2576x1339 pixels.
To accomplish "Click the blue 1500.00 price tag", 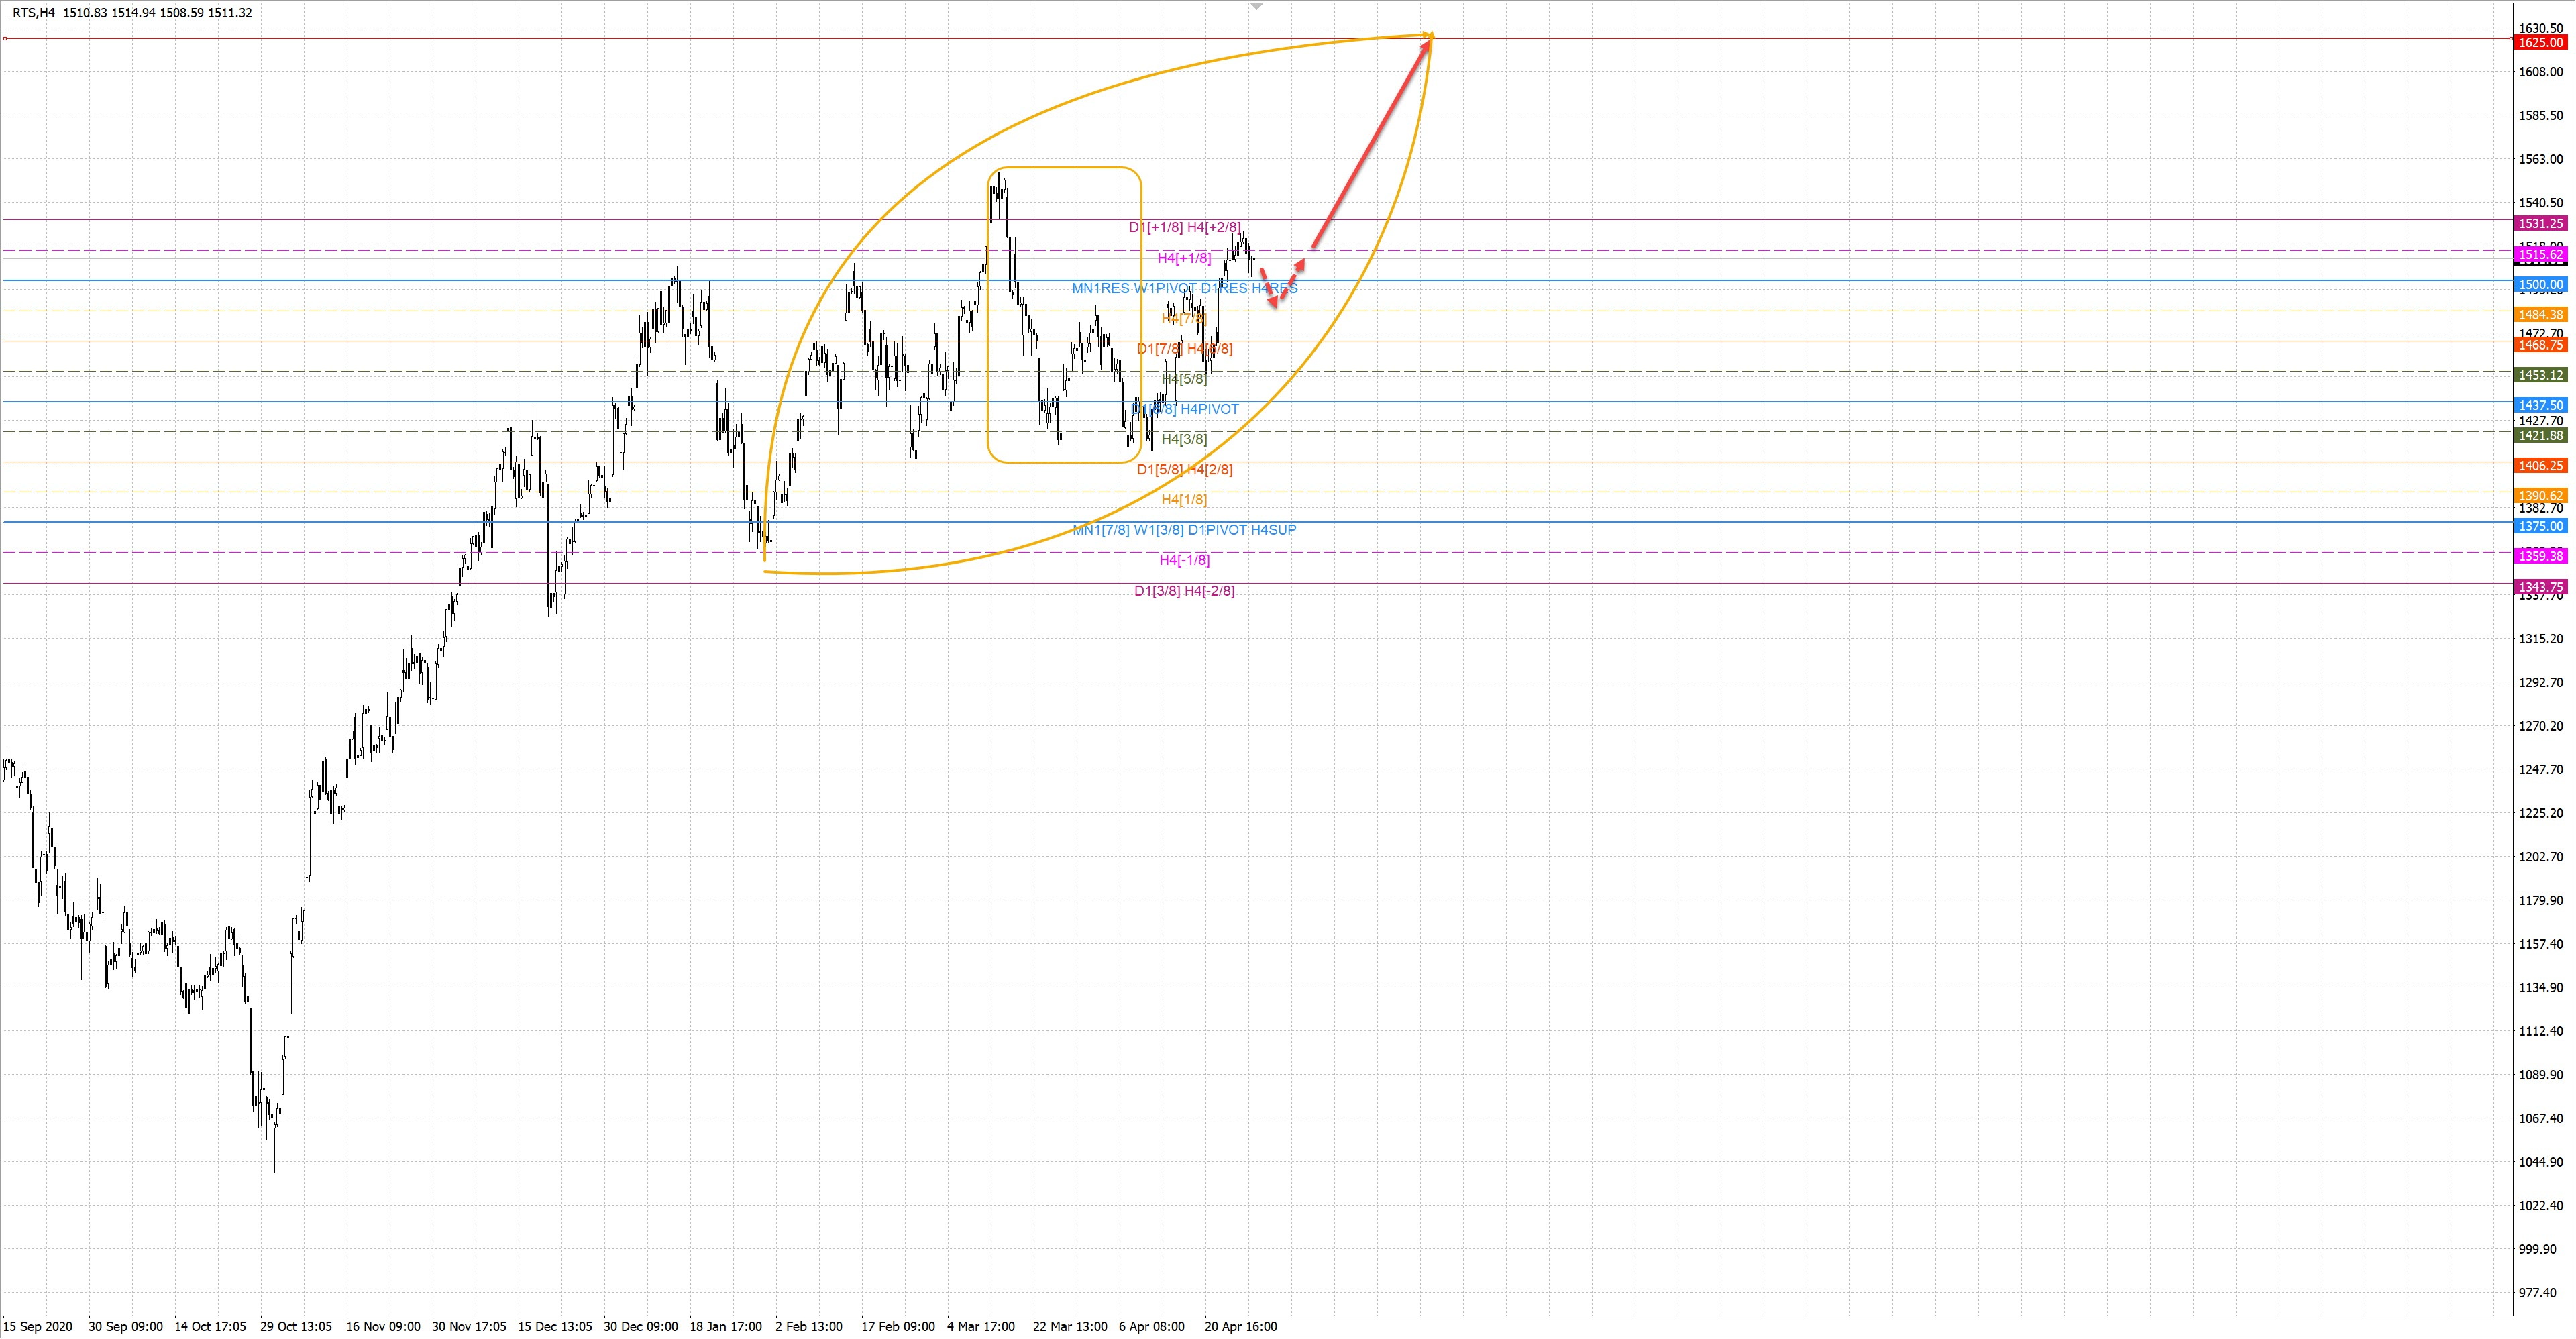I will (x=2540, y=285).
